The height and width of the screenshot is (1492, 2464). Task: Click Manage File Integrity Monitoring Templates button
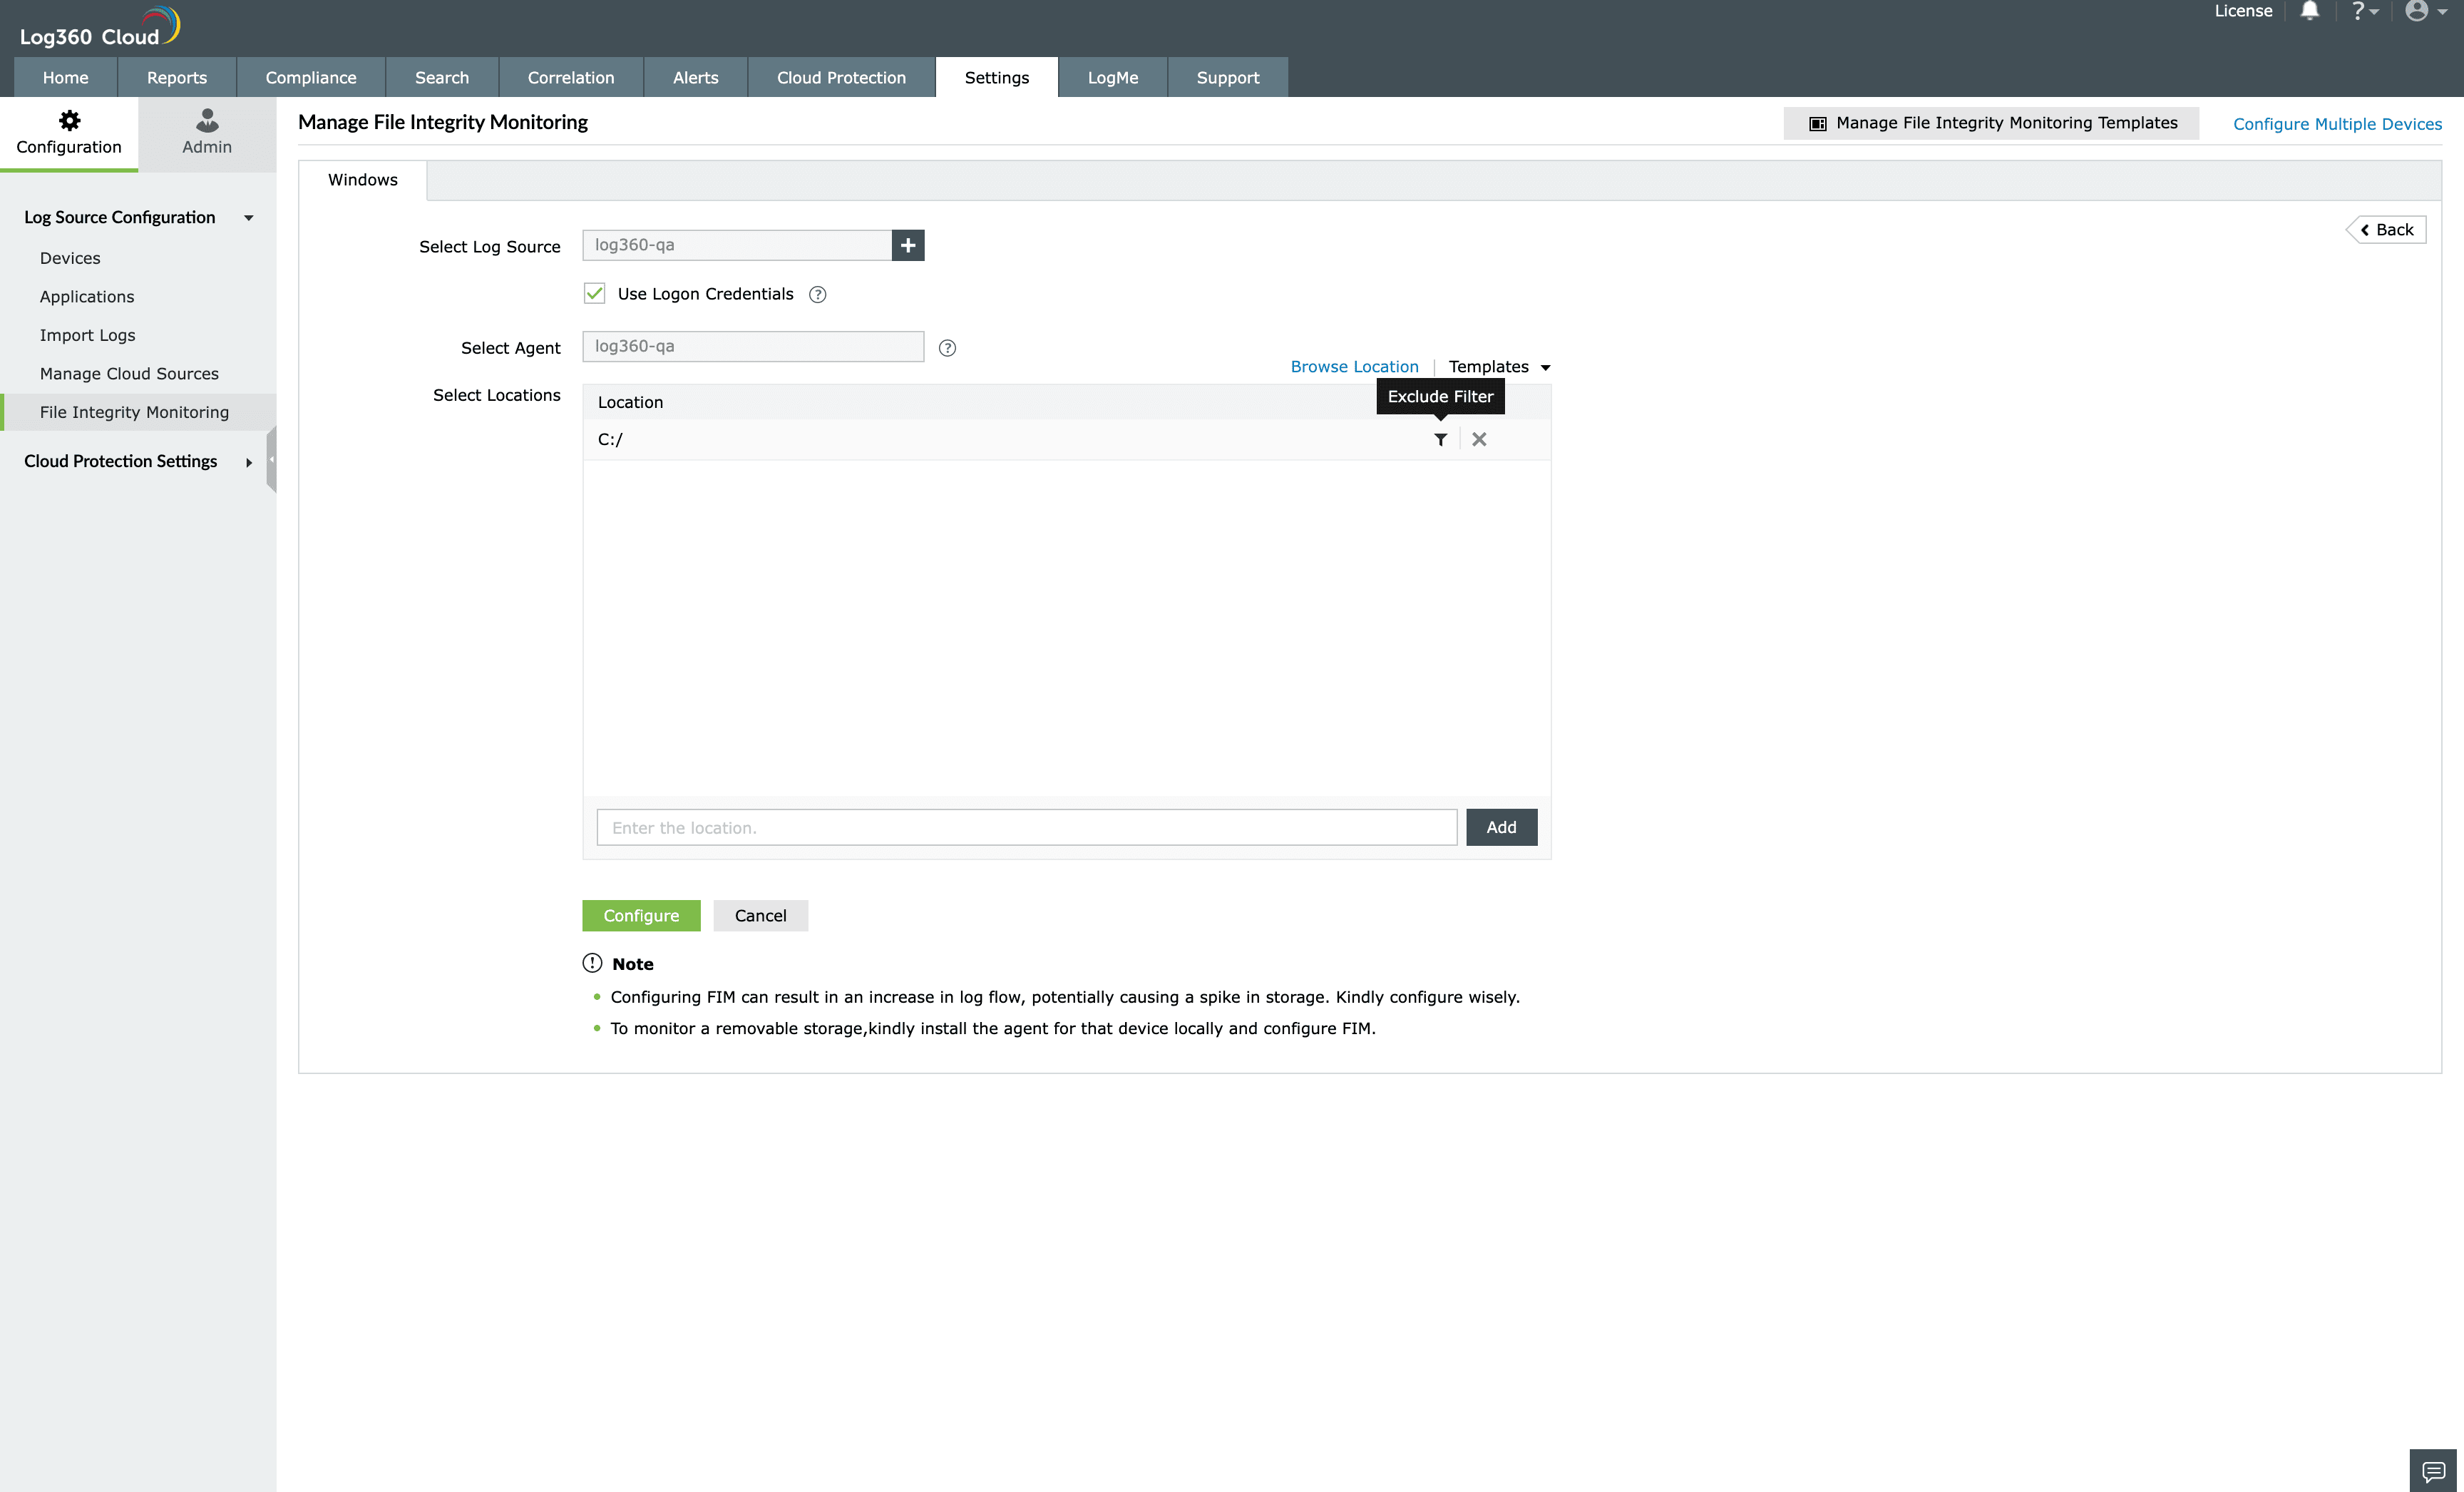click(x=1991, y=123)
